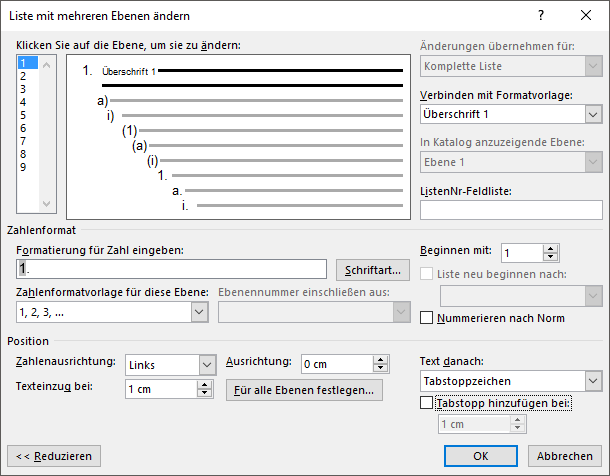
Task: Collapse dialog with '<< Reduzieren' button
Action: pyautogui.click(x=54, y=455)
